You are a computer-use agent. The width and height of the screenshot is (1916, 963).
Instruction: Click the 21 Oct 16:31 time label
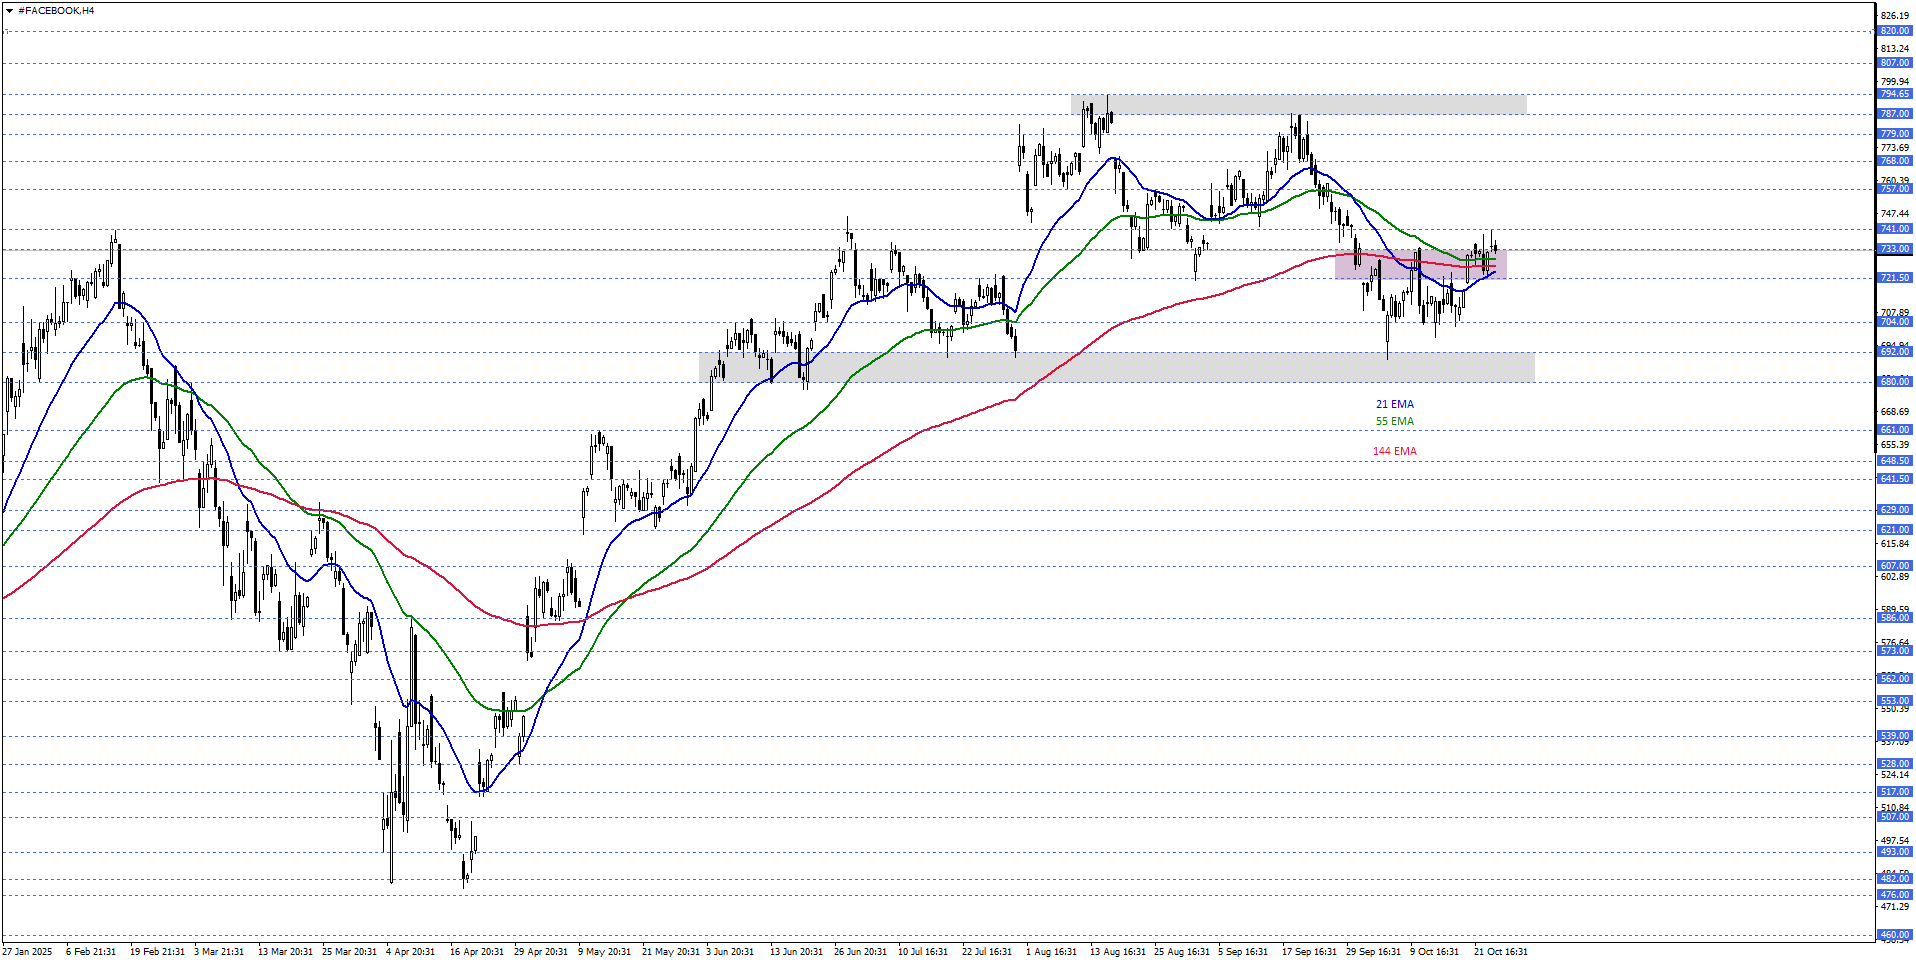coord(1500,952)
